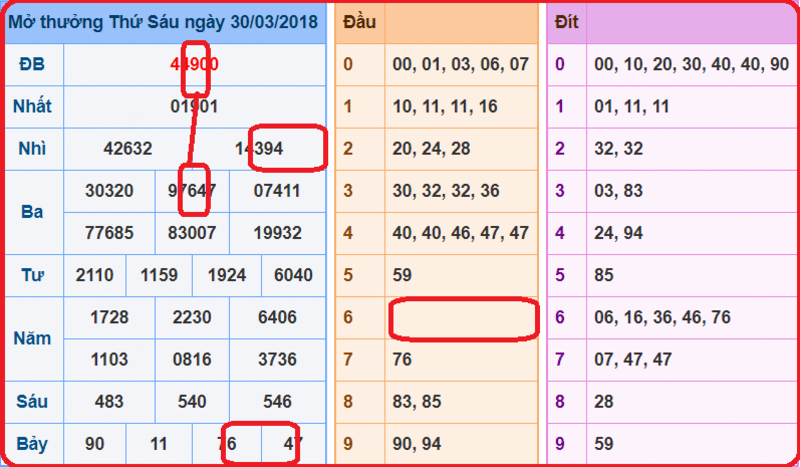Viewport: 800px width, 467px height.
Task: Click the Đít column header
Action: pos(566,22)
